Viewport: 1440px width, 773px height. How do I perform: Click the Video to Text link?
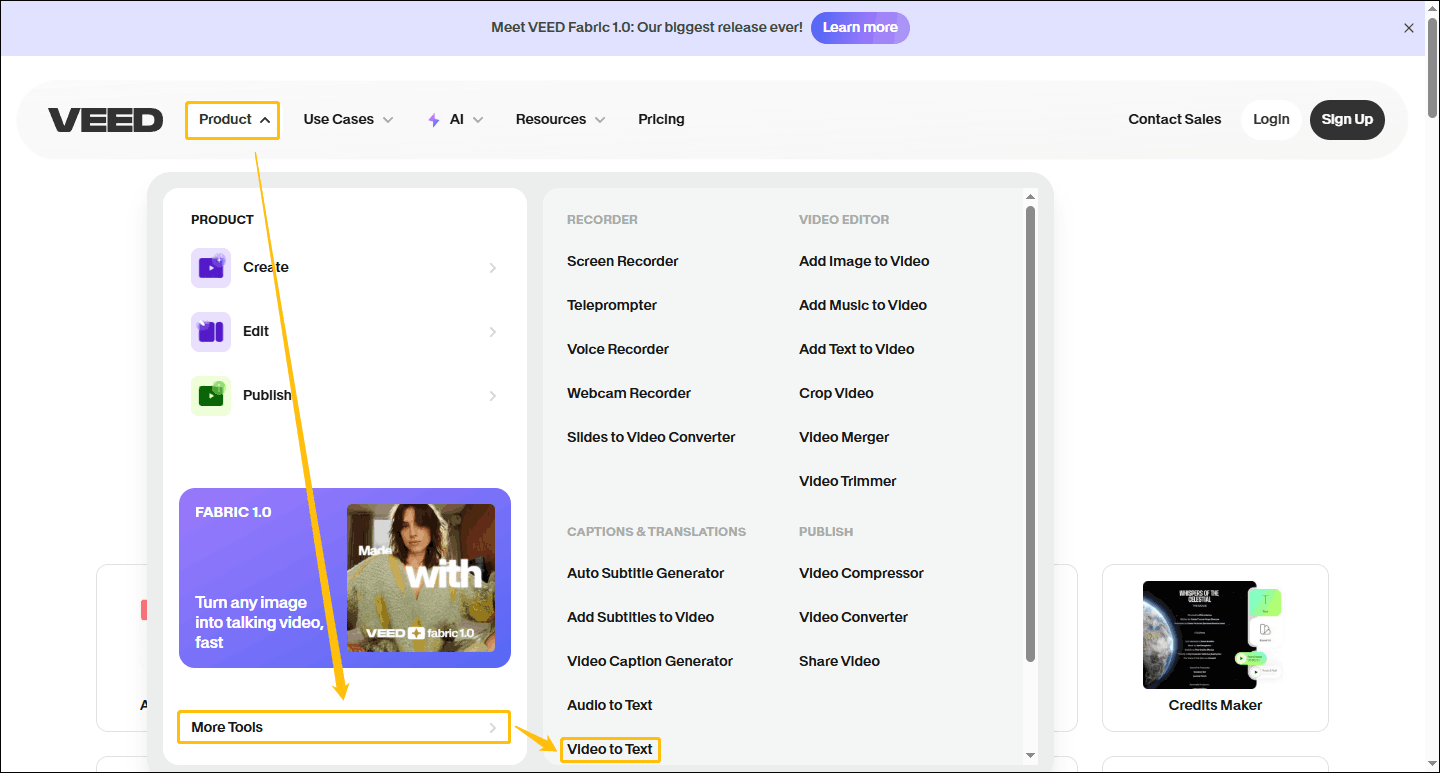tap(609, 749)
